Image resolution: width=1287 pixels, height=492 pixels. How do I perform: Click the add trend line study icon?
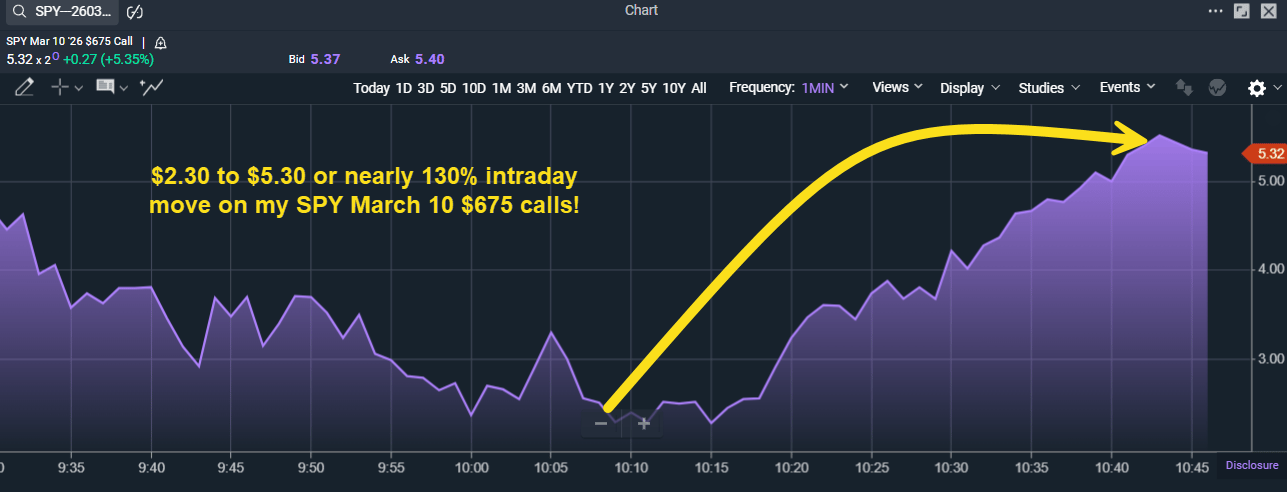(152, 87)
